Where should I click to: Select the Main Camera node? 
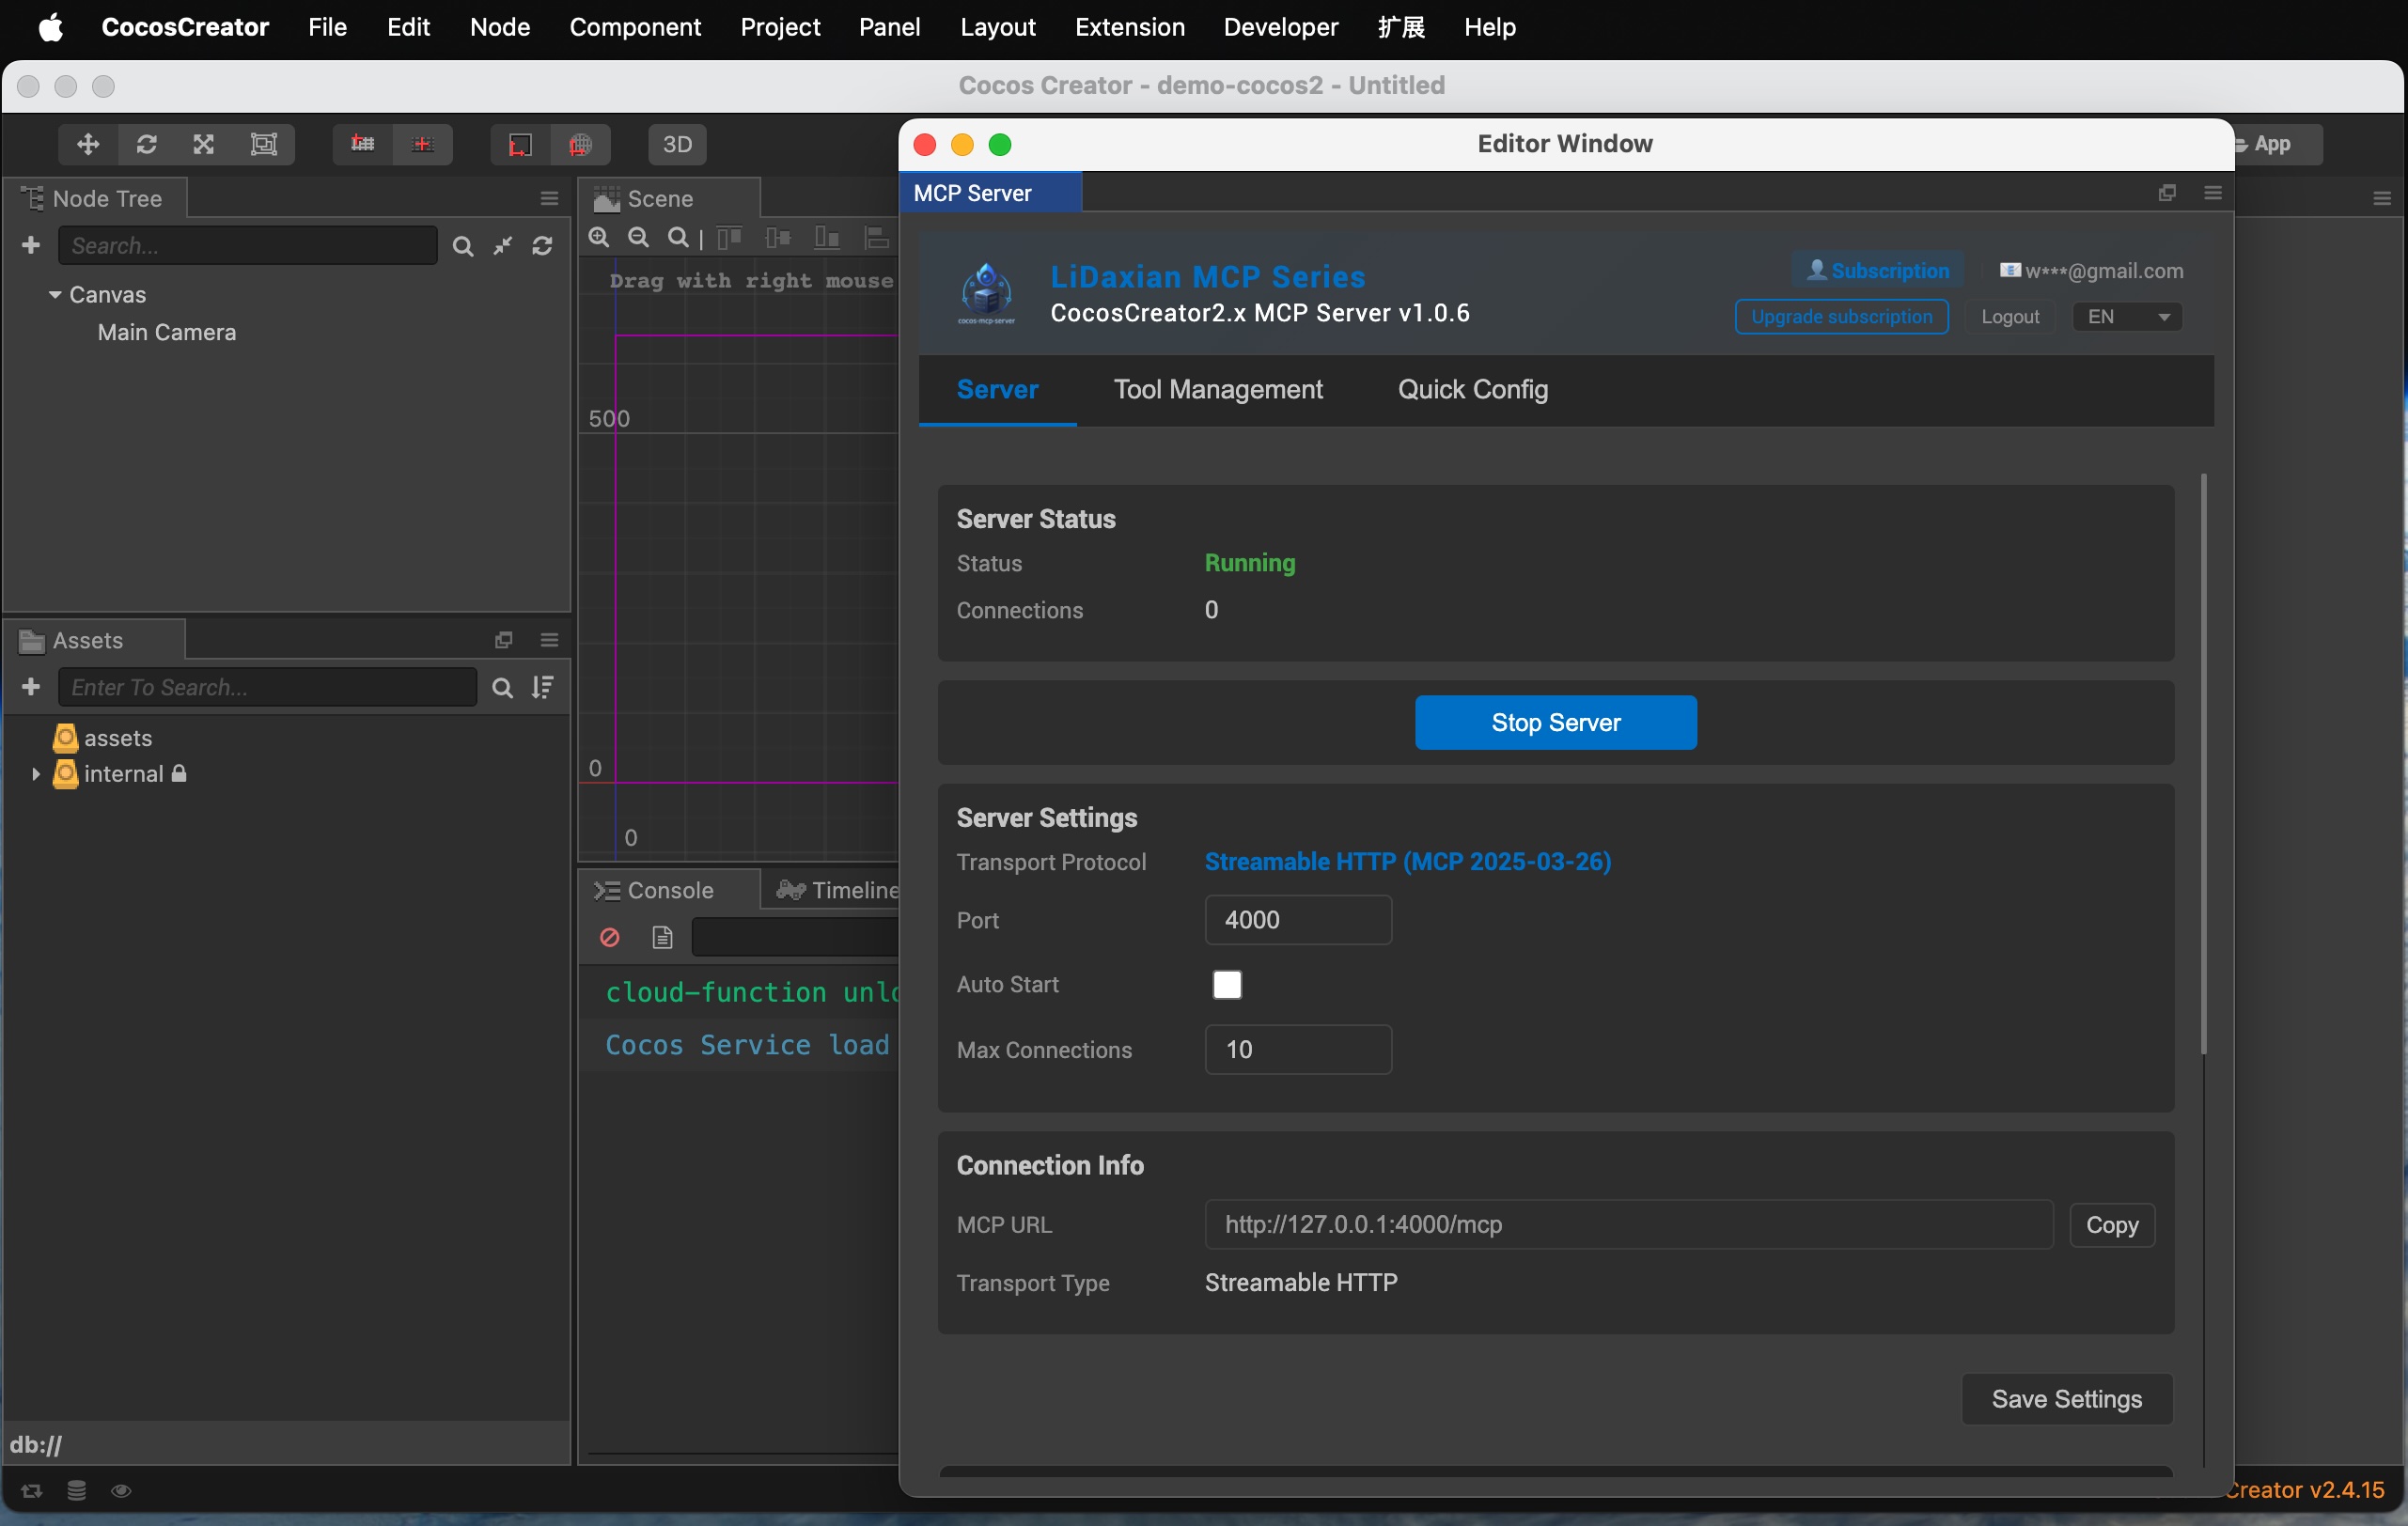tap(166, 332)
